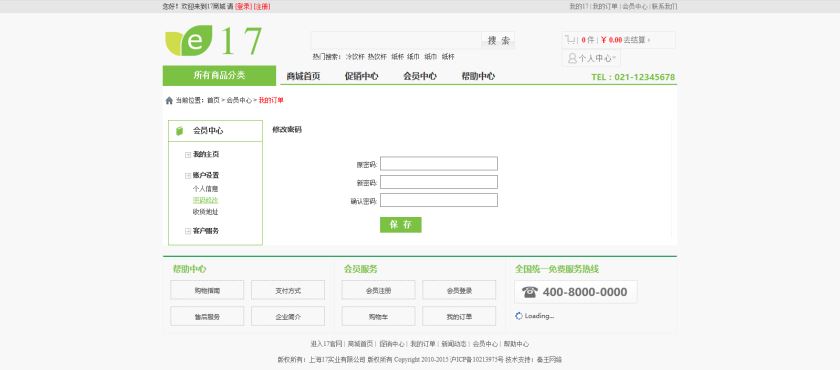Click the home icon in breadcrumb
The image size is (840, 370).
point(169,100)
